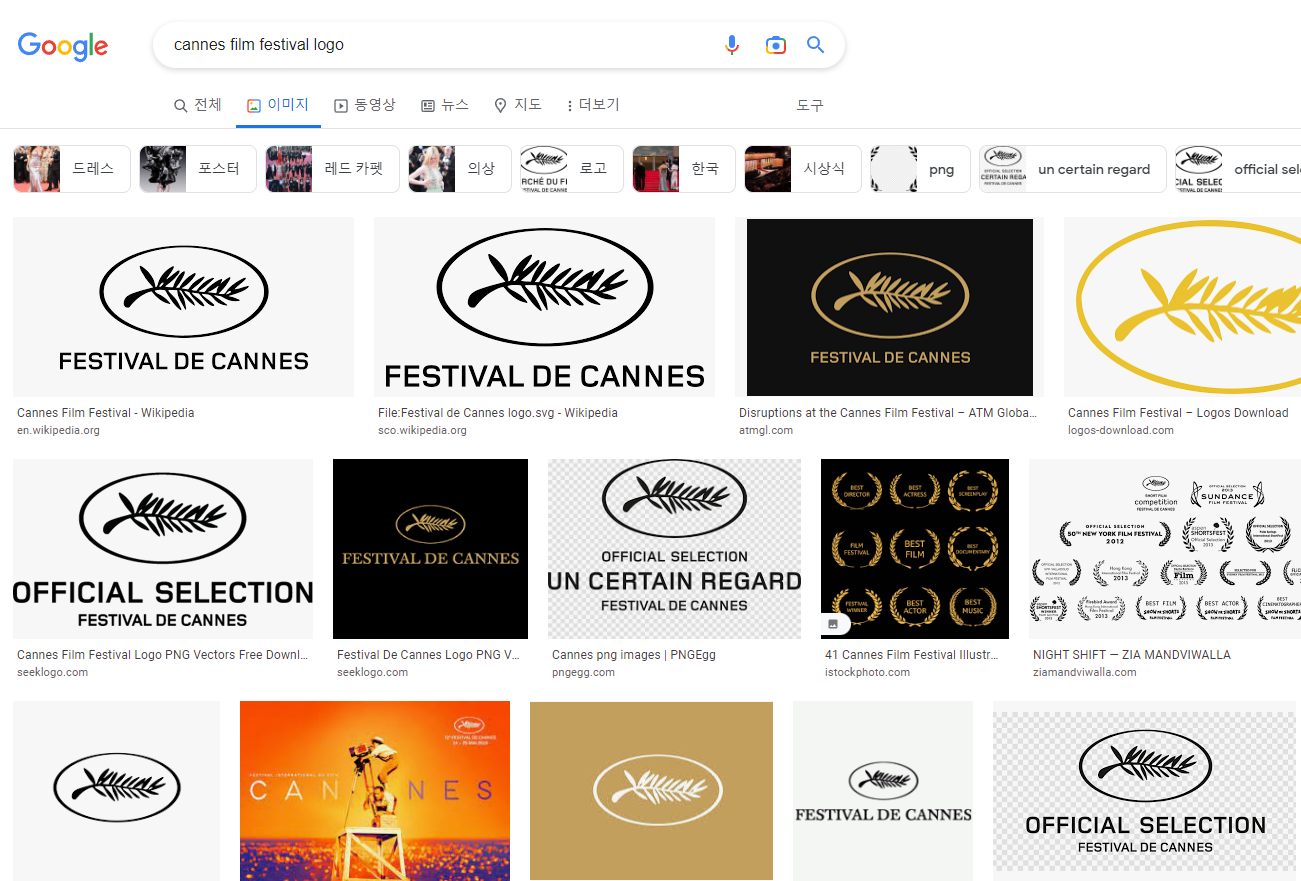Start voice search with the microphone icon
Viewport: 1301px width, 881px height.
click(732, 45)
